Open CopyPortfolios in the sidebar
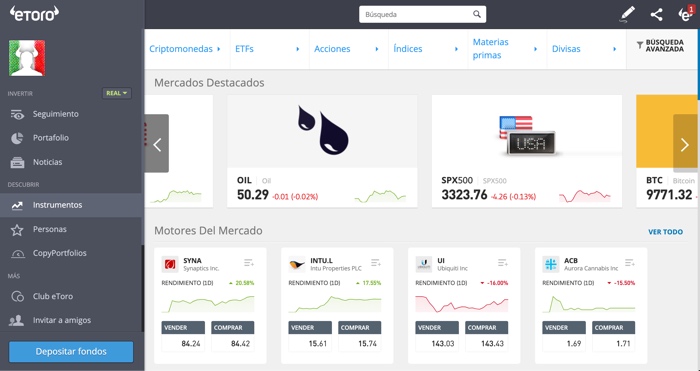Screen dimensions: 700x371 point(59,253)
